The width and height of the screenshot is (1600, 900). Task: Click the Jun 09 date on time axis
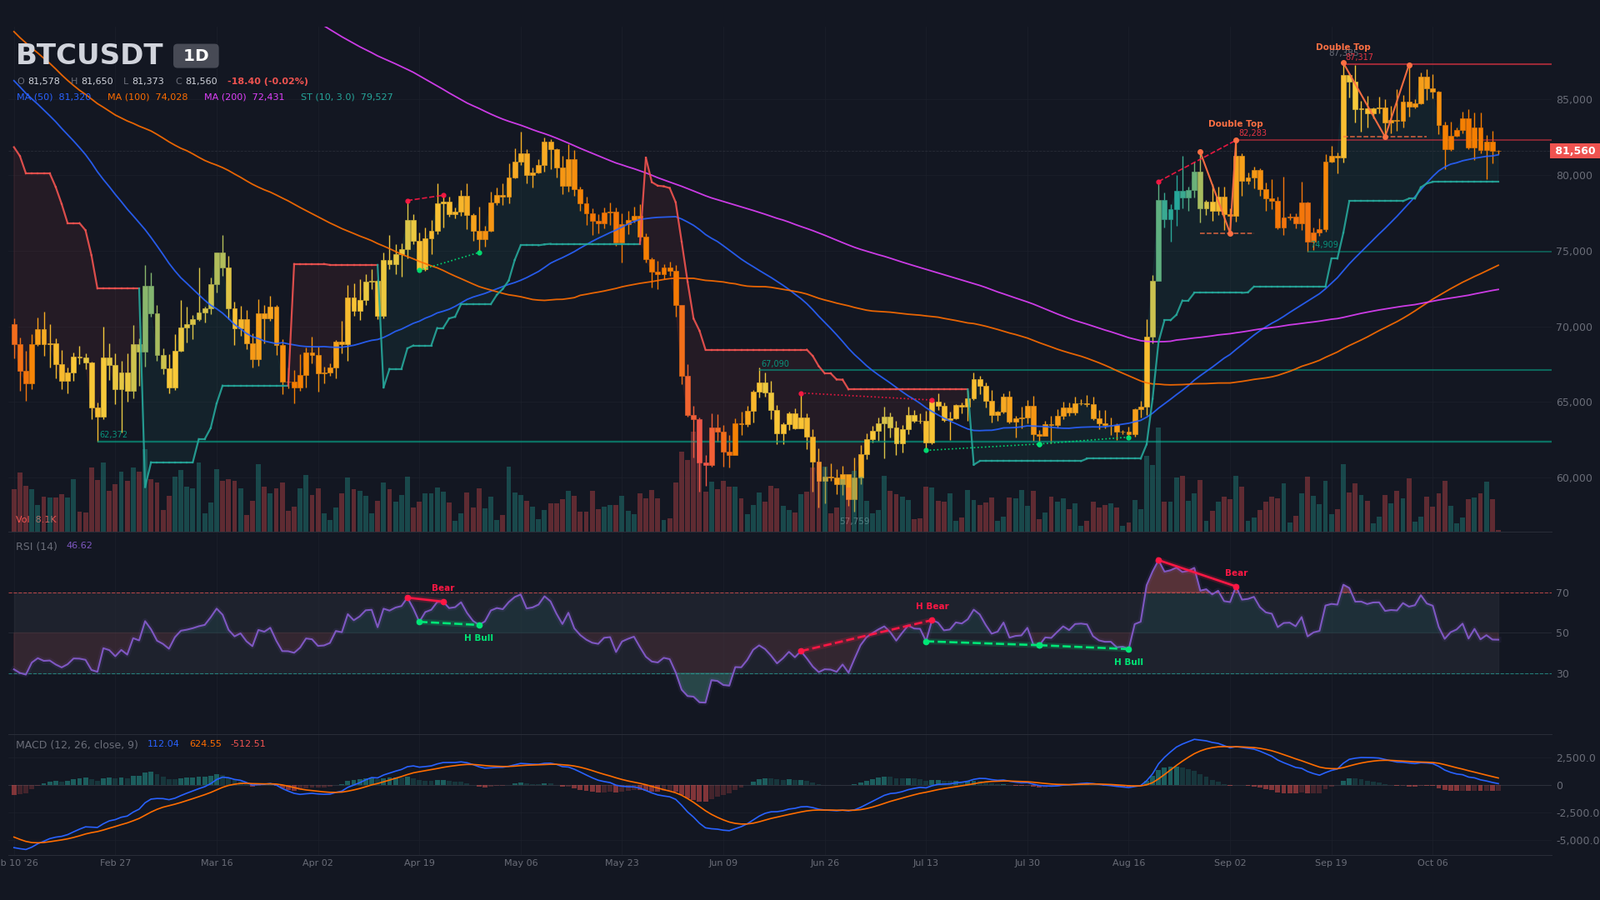click(x=722, y=862)
